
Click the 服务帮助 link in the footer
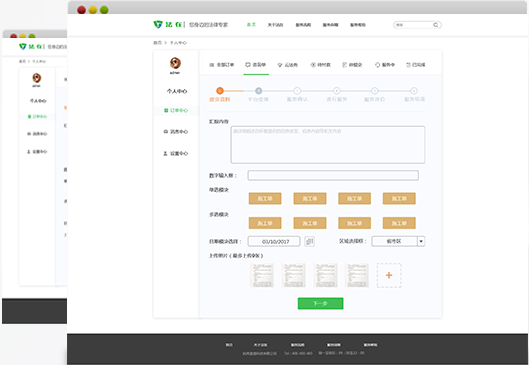click(x=370, y=345)
